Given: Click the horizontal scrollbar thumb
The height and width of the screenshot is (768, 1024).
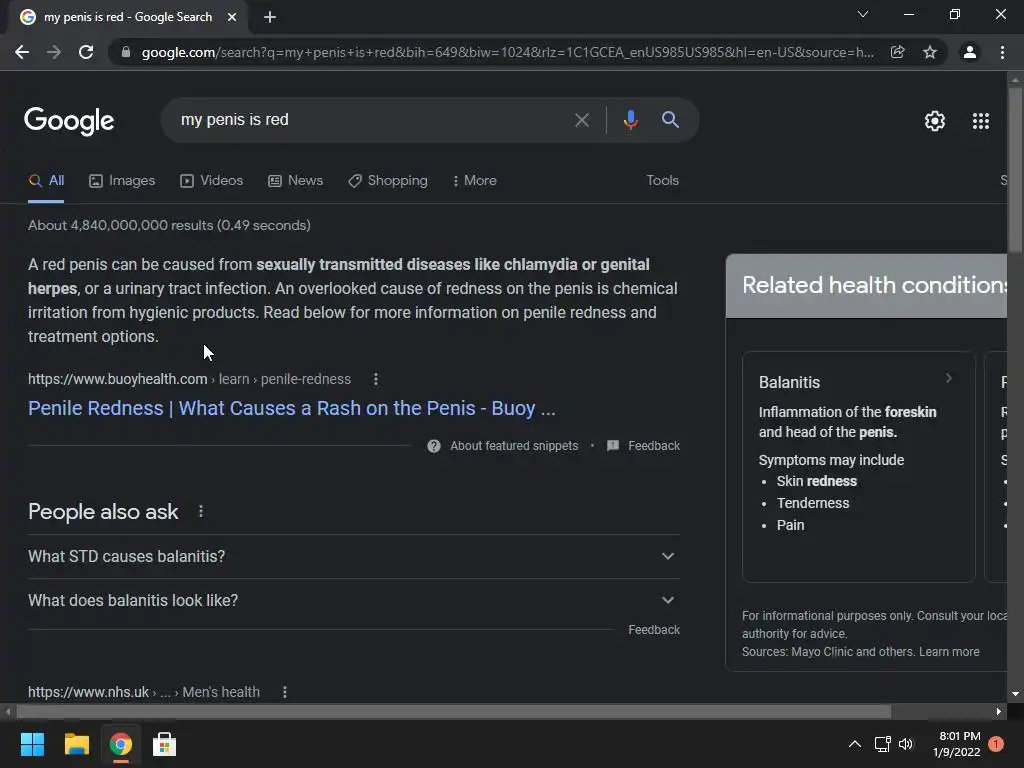Looking at the screenshot, I should (x=454, y=712).
